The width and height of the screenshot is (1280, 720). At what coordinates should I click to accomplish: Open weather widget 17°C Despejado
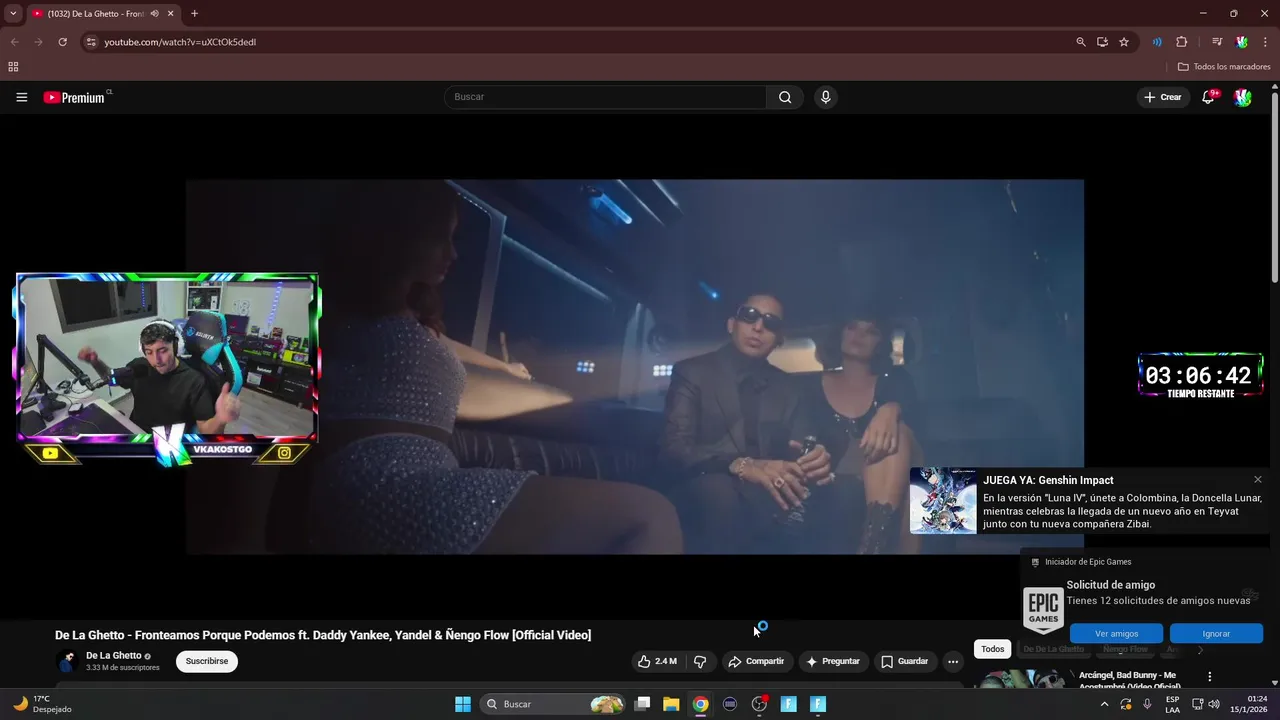tap(42, 704)
